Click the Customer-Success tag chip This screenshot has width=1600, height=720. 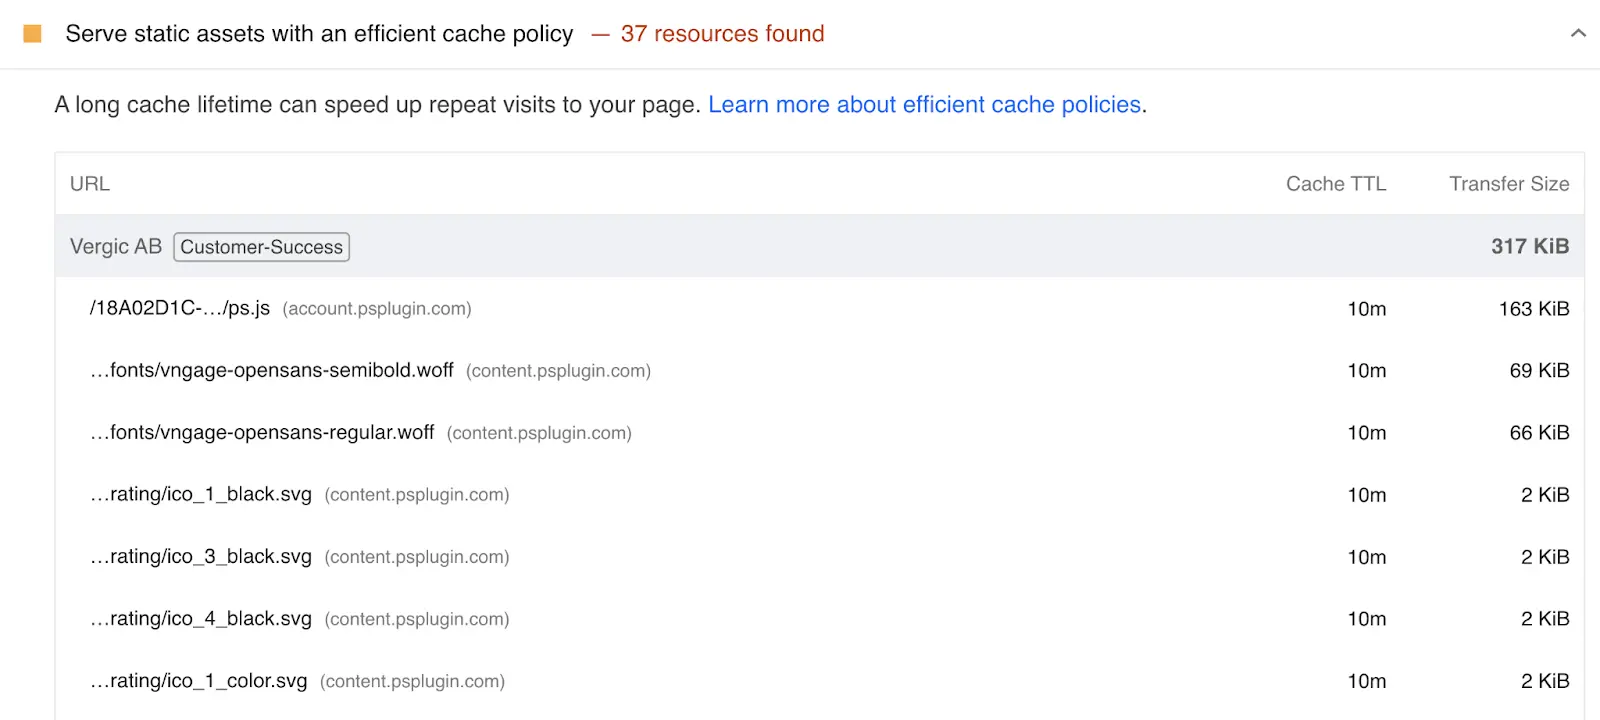(x=262, y=247)
